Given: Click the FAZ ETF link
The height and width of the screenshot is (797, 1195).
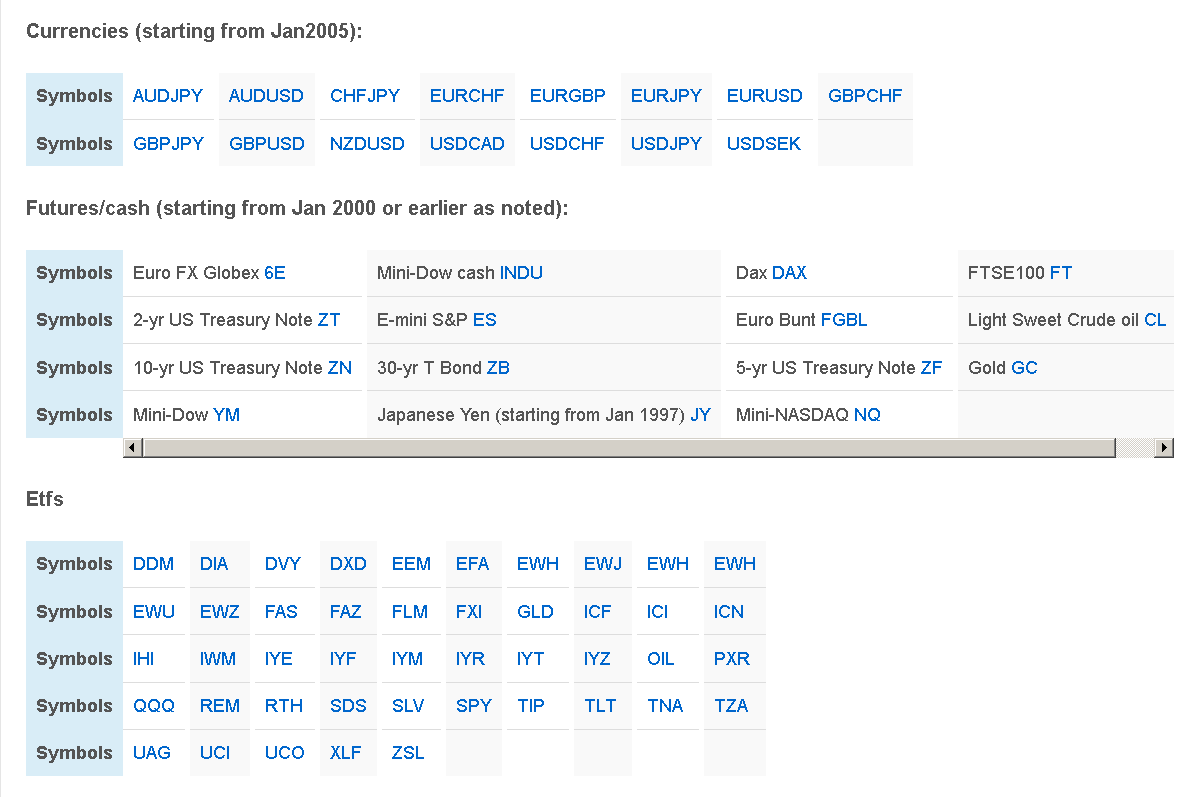Looking at the screenshot, I should pos(345,612).
